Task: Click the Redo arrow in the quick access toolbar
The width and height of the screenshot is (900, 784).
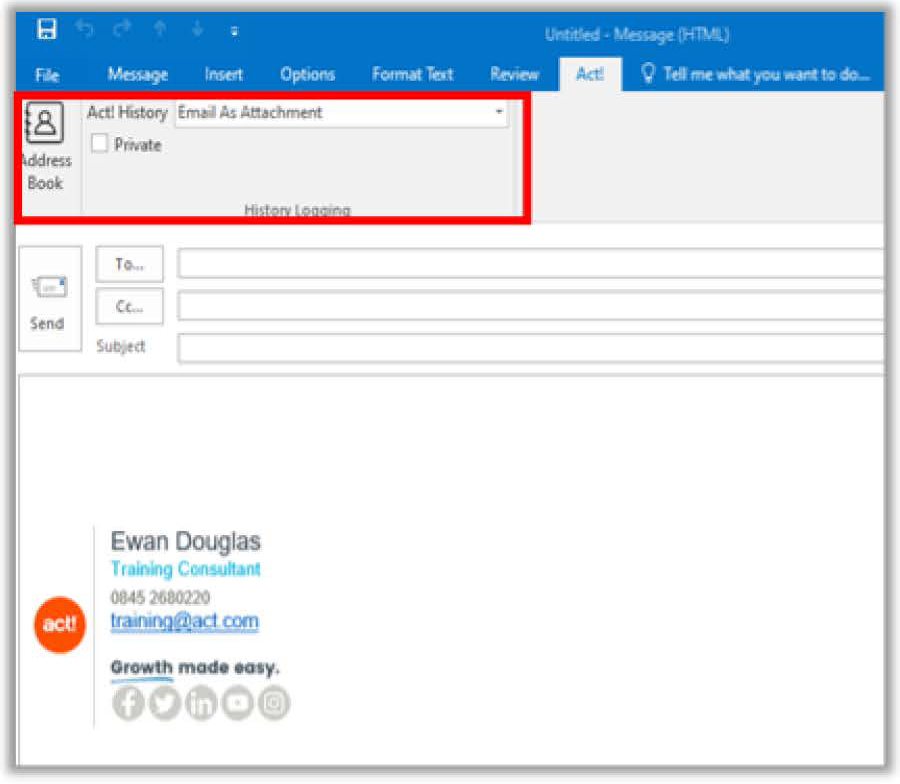Action: click(122, 28)
